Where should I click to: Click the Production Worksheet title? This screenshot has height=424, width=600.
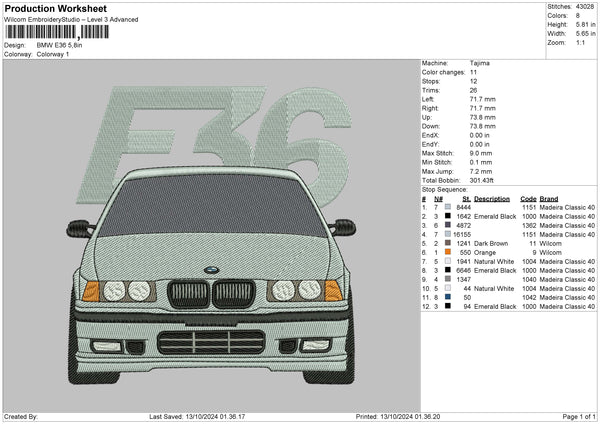55,9
